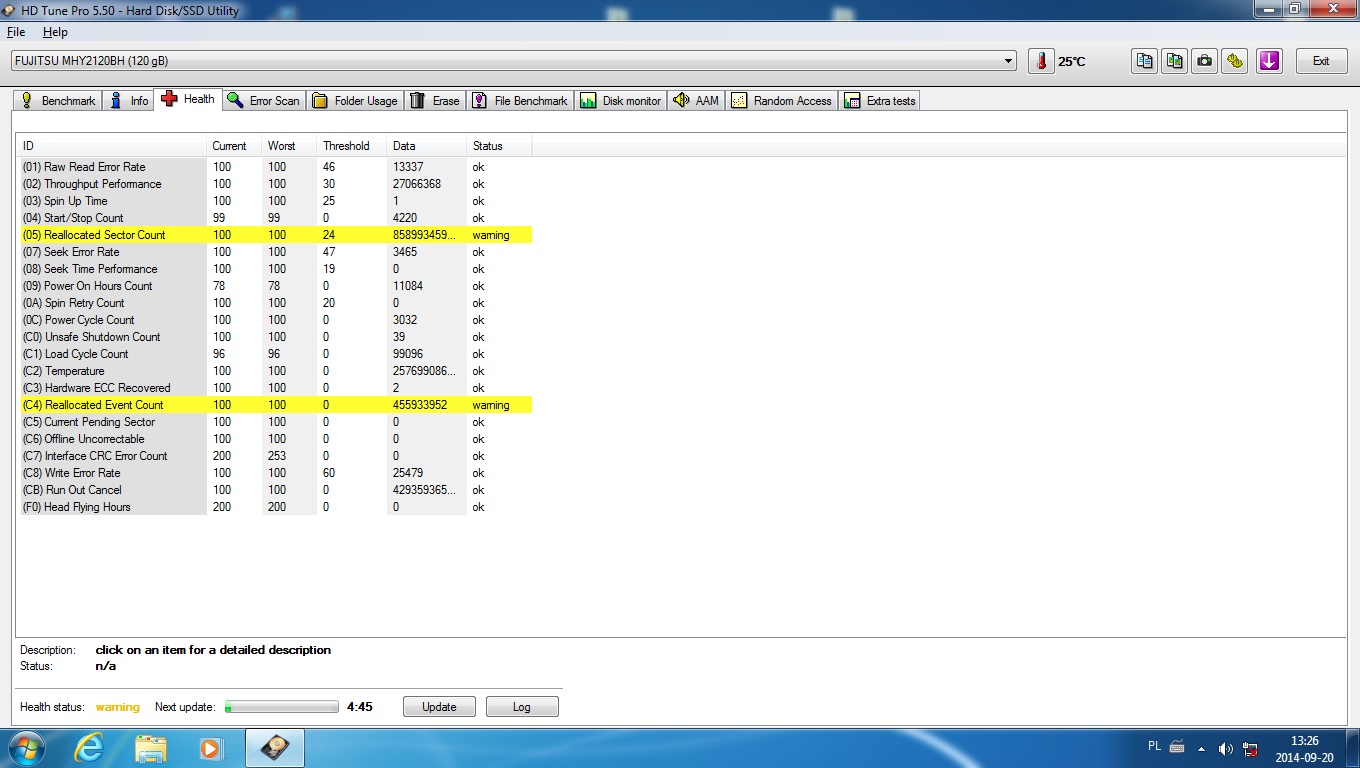The height and width of the screenshot is (768, 1360).
Task: Open the Erase tab
Action: (435, 100)
